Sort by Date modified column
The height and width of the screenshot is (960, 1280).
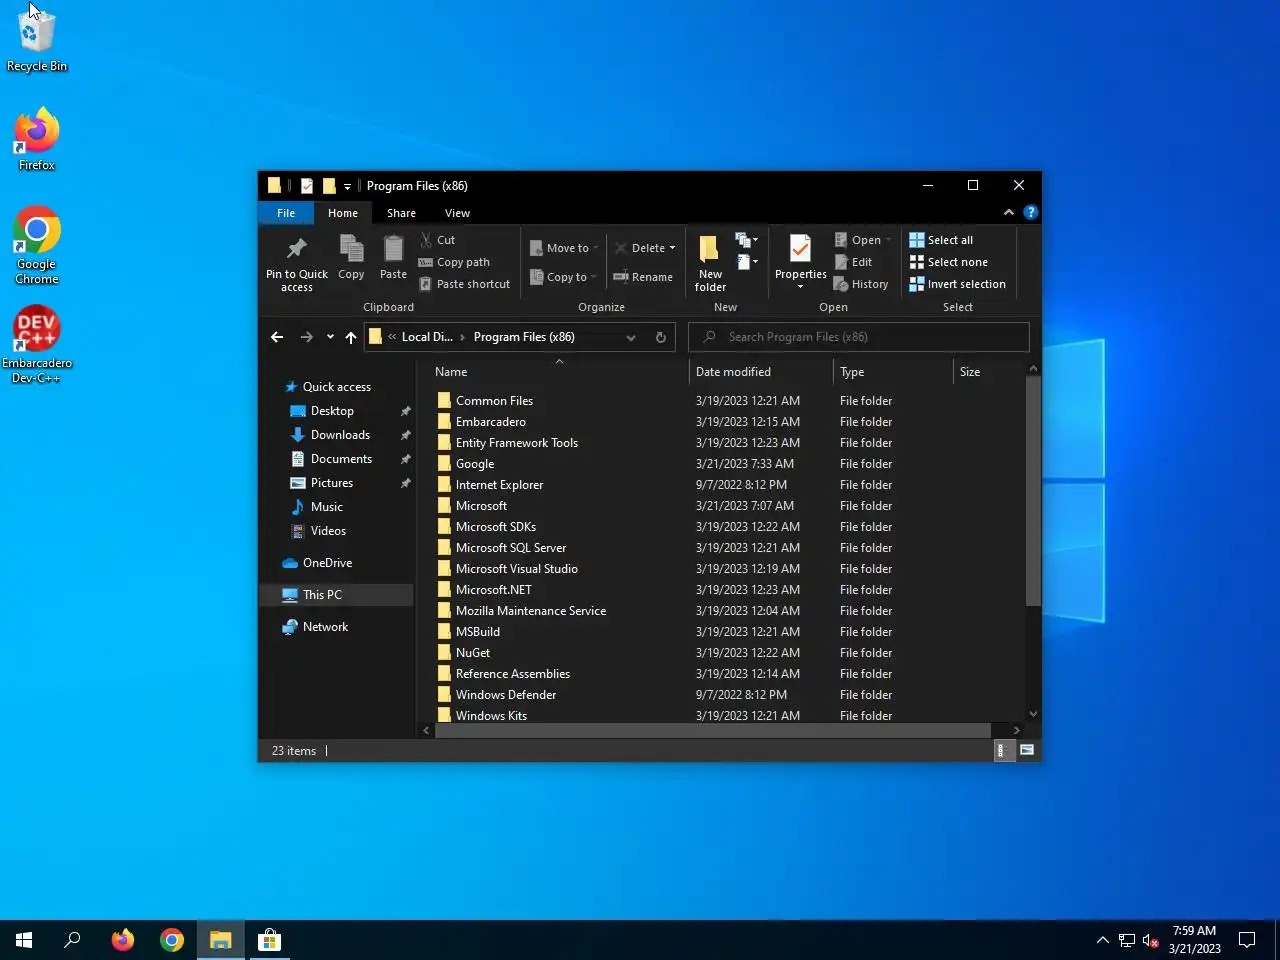761,372
